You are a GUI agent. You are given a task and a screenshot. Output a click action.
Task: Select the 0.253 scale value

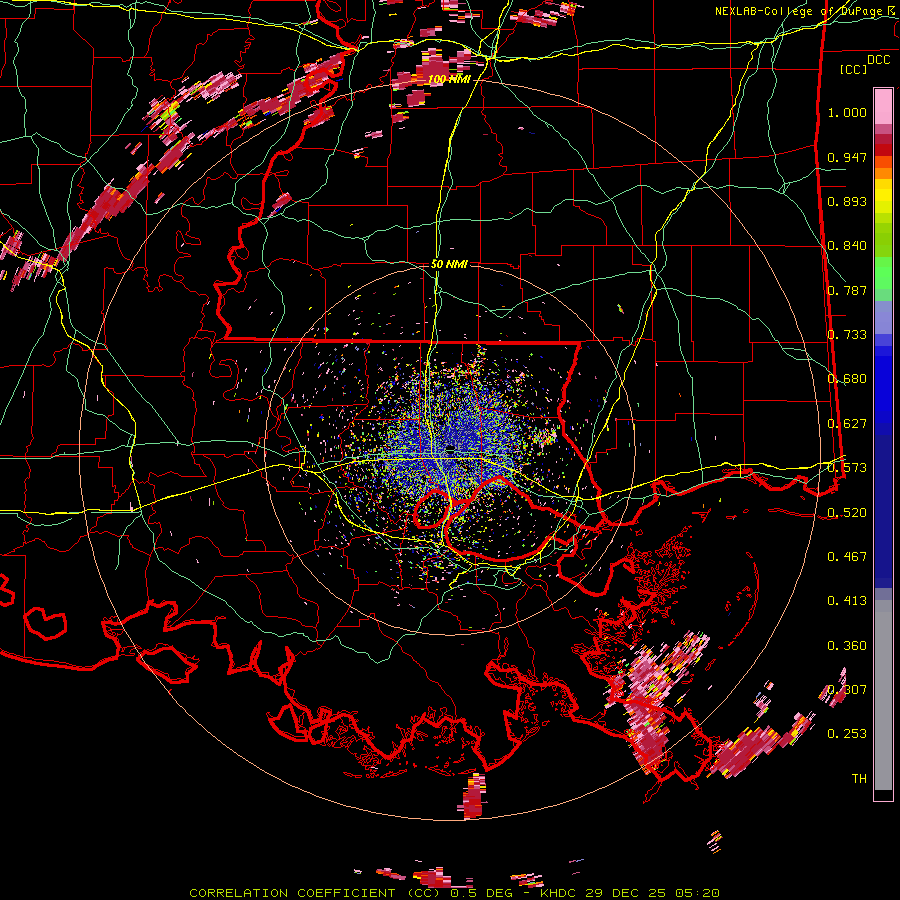(x=847, y=734)
